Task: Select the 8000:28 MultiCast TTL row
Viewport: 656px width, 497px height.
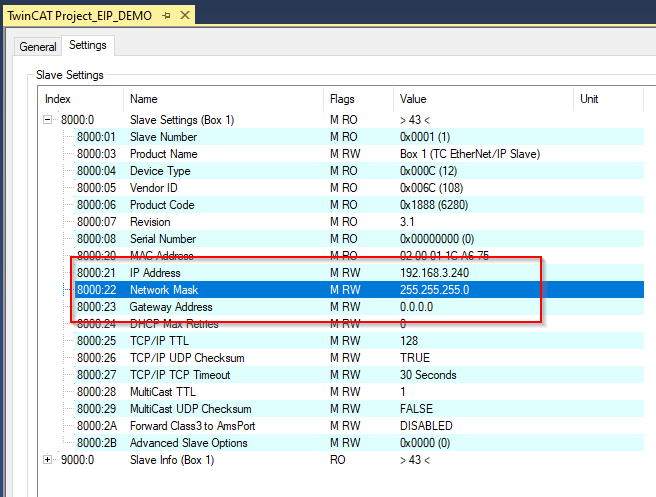Action: tap(360, 392)
